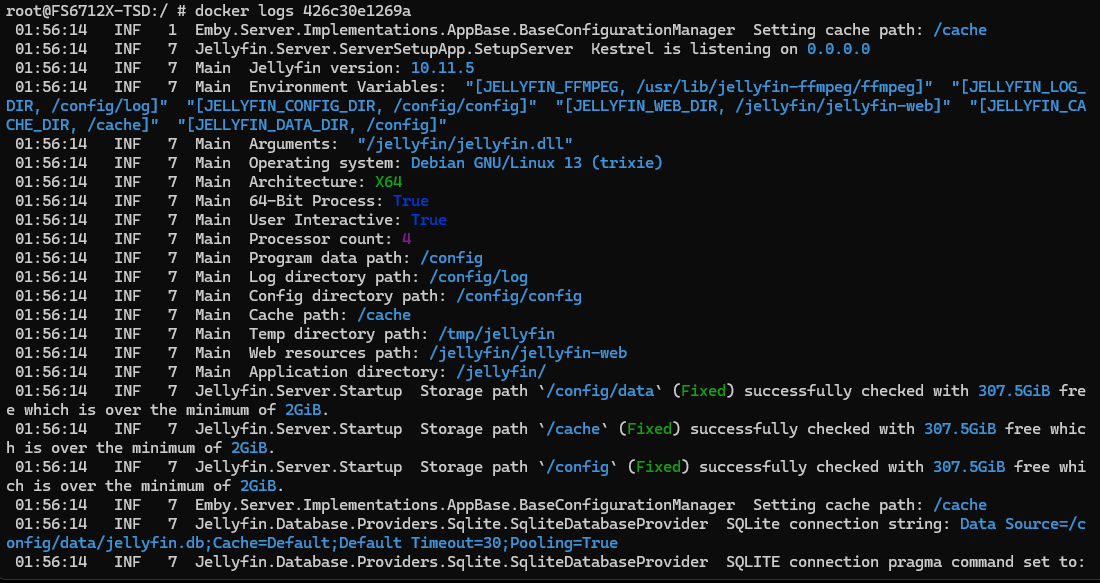Click the Config directory path /config/config

[x=519, y=295]
